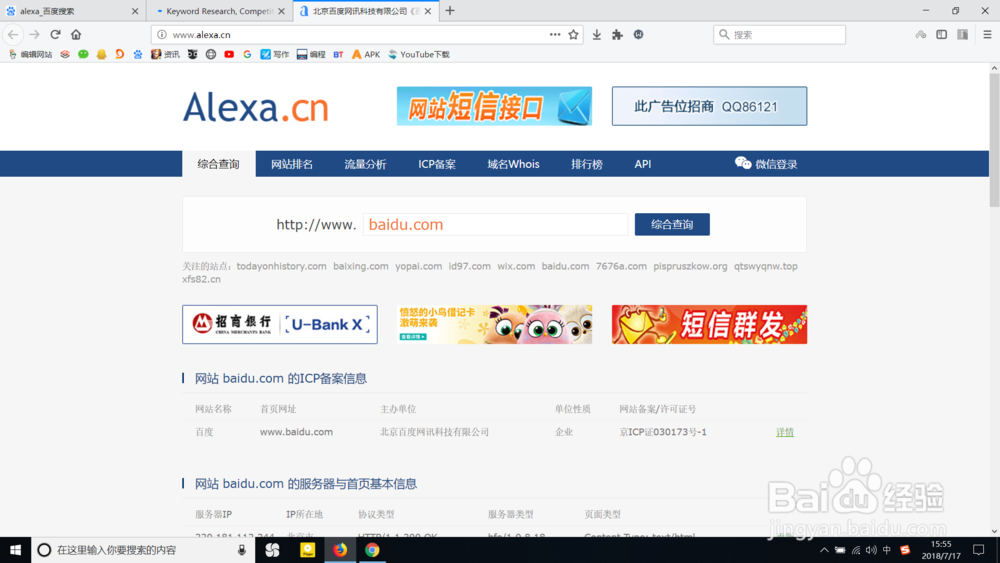Open the APK bookmark folder
1000x563 pixels.
[366, 54]
